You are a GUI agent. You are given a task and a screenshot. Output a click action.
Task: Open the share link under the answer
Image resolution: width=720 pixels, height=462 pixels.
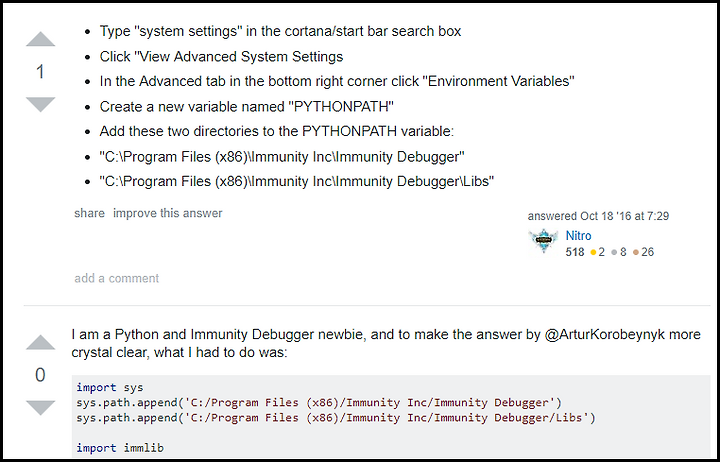[90, 213]
